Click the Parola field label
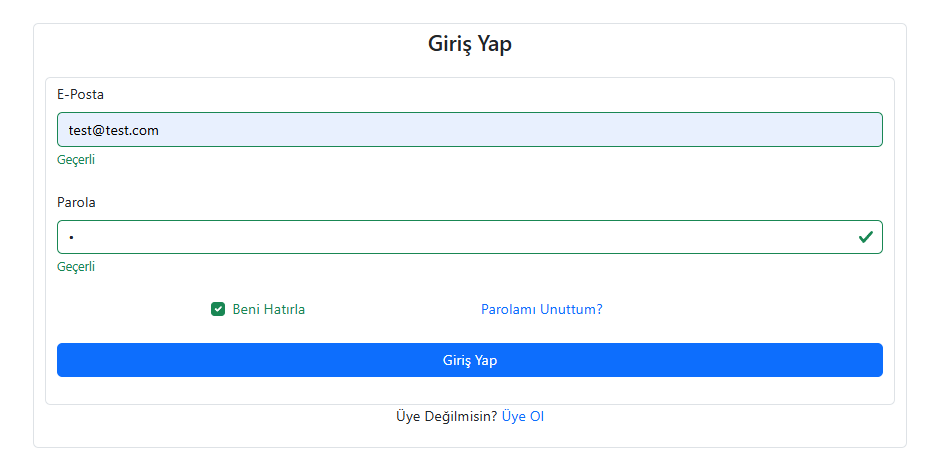952x475 pixels. coord(77,202)
